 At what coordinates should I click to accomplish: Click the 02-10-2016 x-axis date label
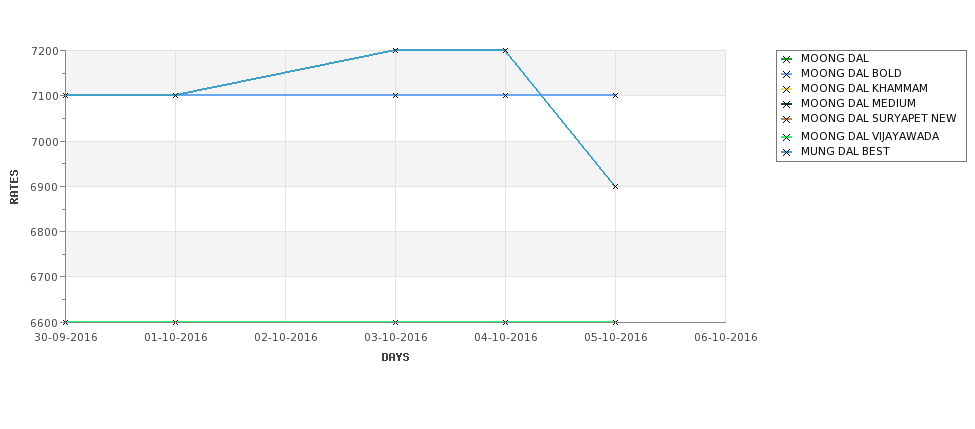[x=285, y=338]
